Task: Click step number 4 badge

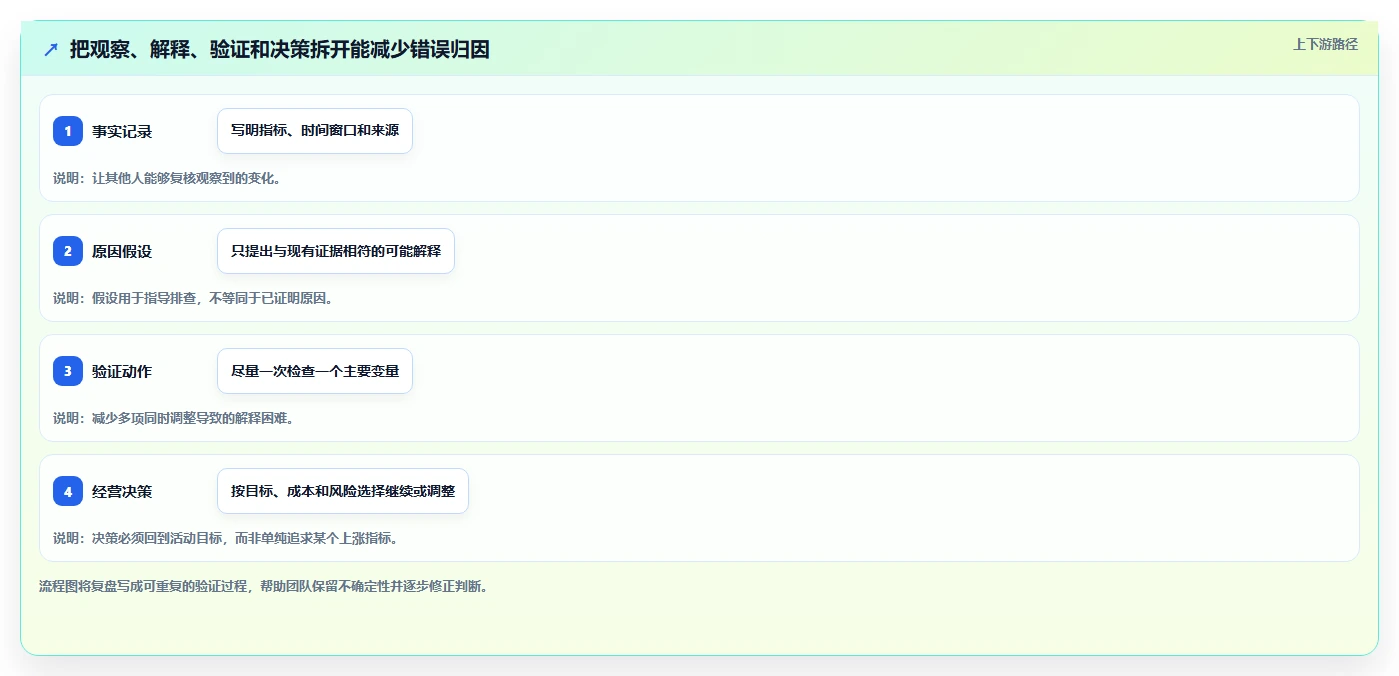Action: coord(68,491)
